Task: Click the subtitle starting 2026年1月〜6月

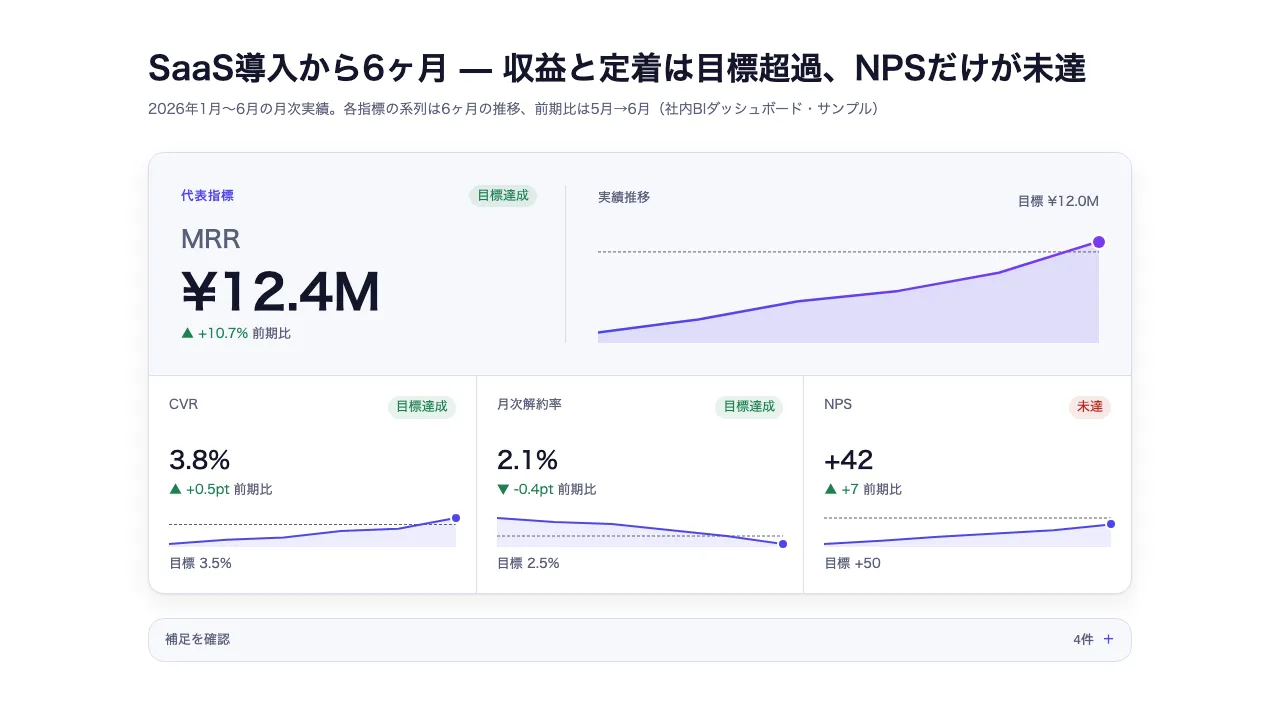Action: click(513, 108)
